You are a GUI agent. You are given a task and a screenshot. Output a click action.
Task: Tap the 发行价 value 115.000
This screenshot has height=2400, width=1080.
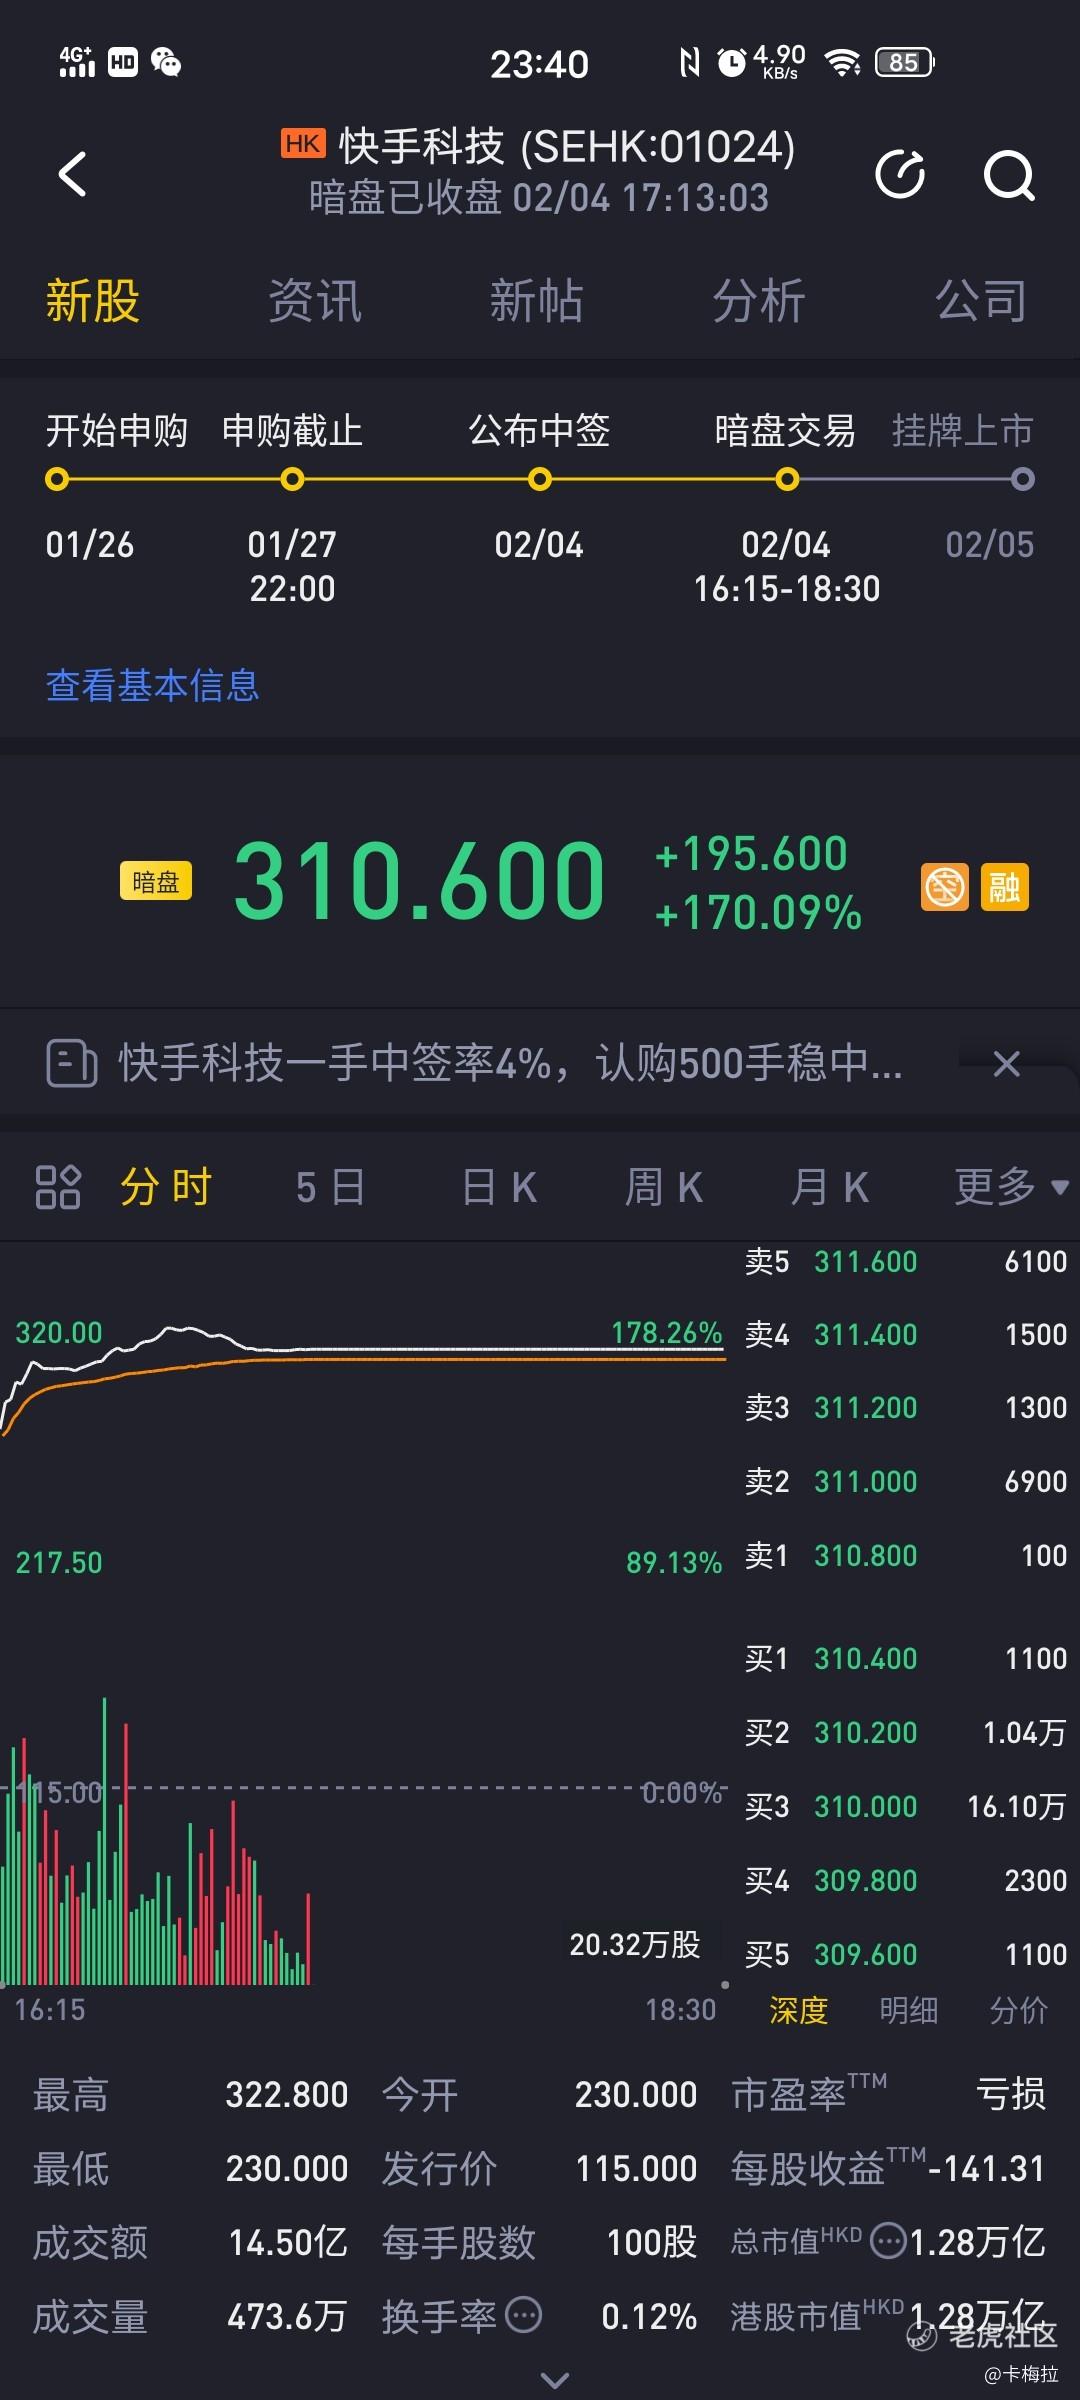pos(636,2168)
